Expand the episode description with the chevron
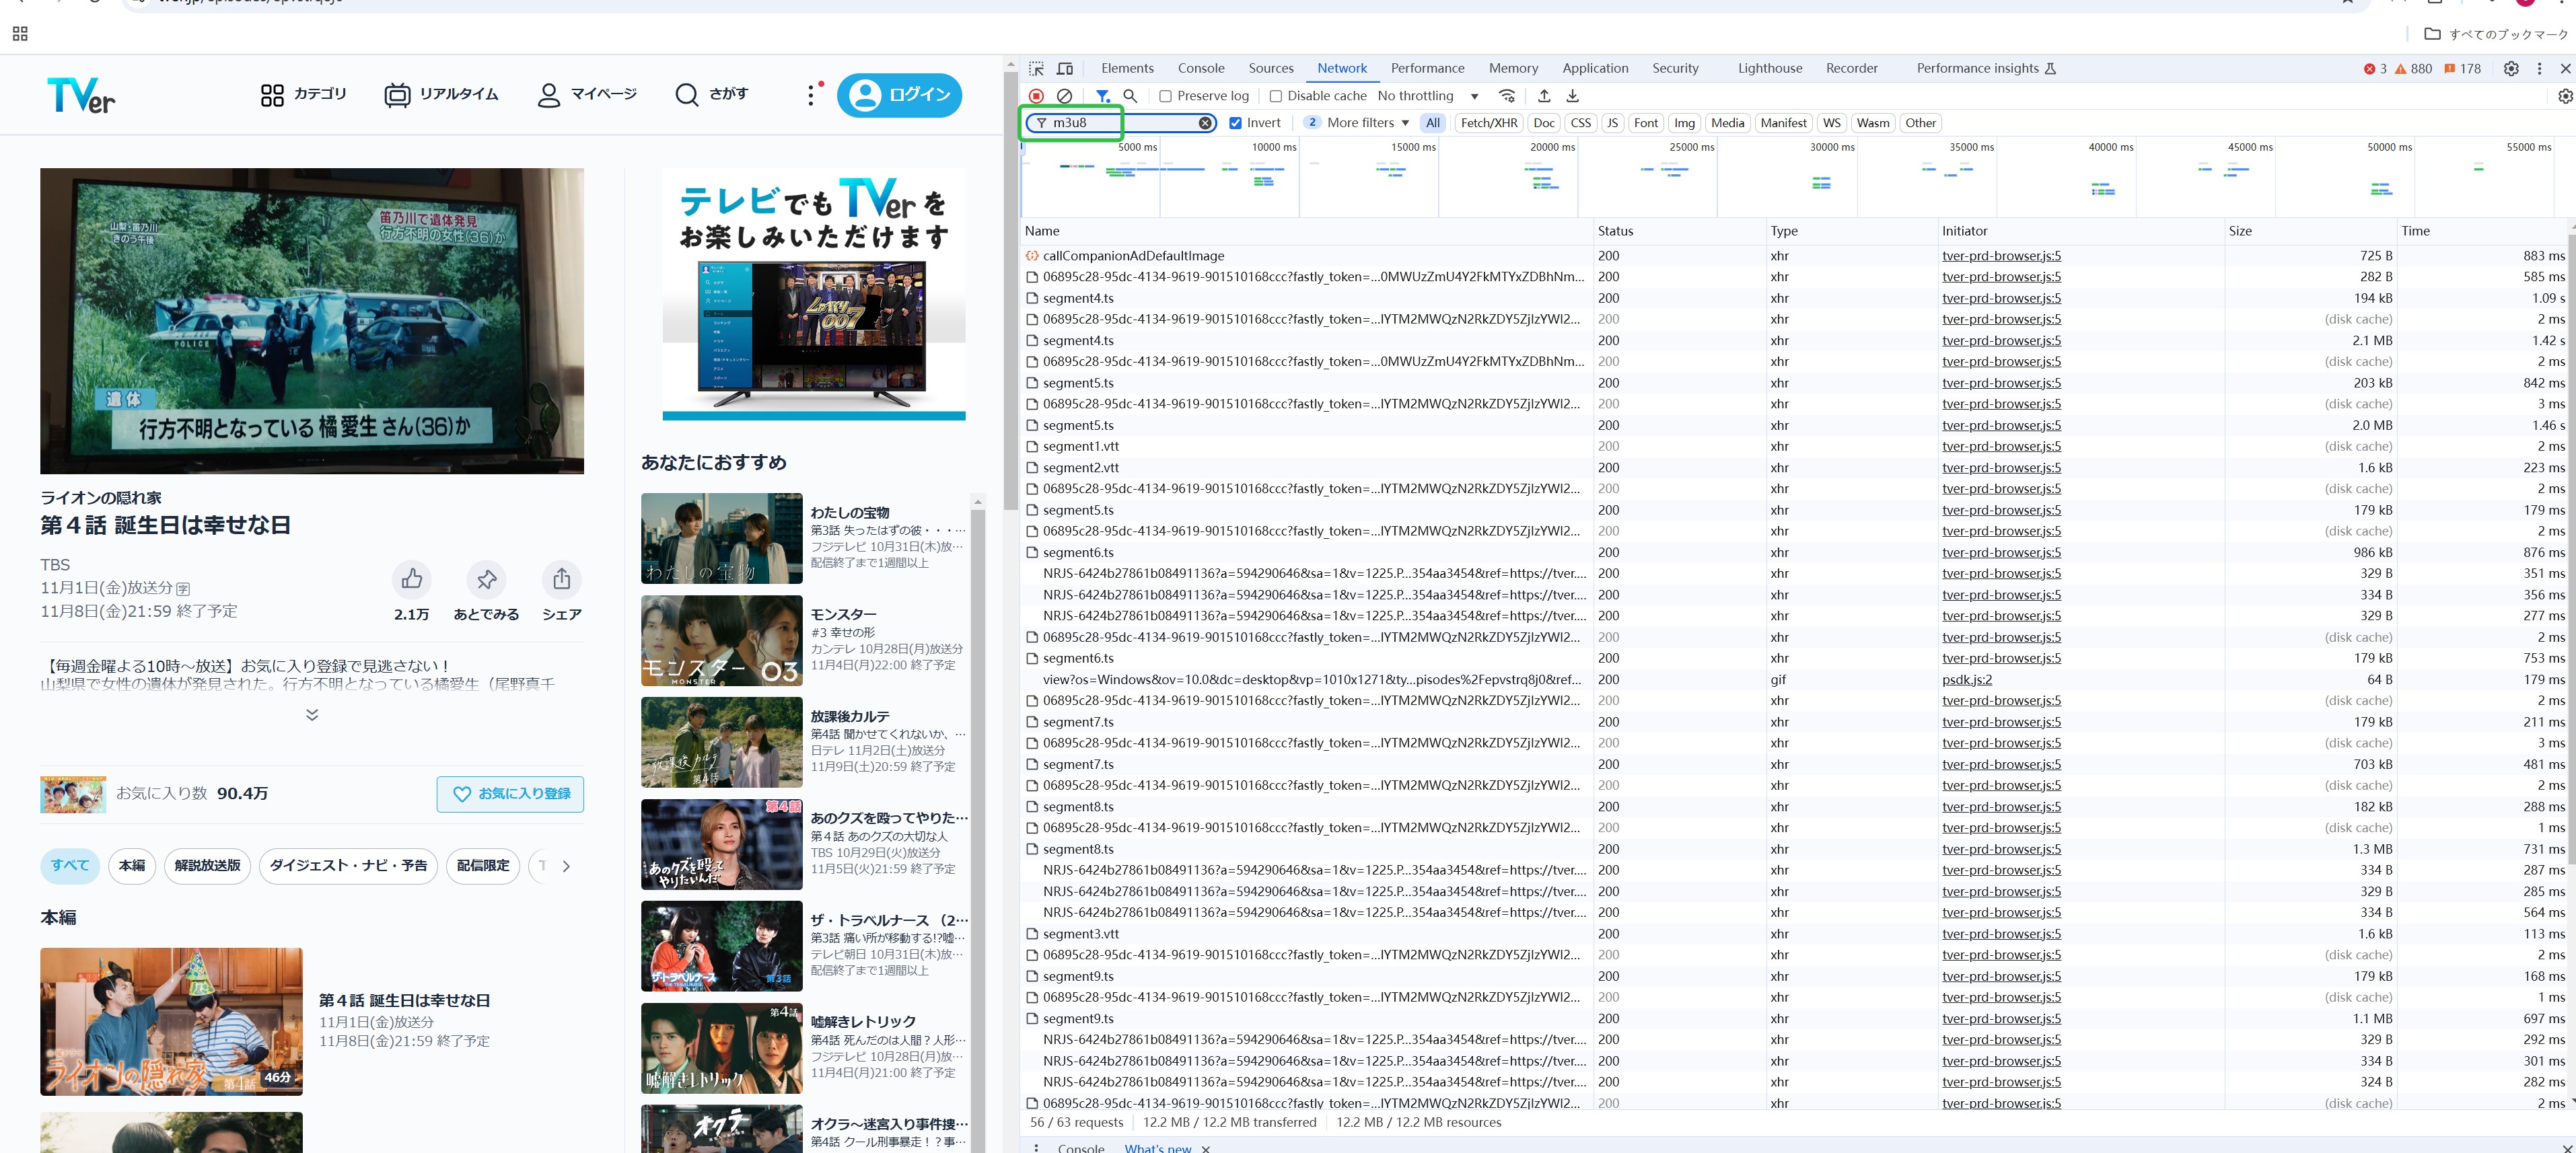This screenshot has height=1153, width=2576. click(x=311, y=714)
